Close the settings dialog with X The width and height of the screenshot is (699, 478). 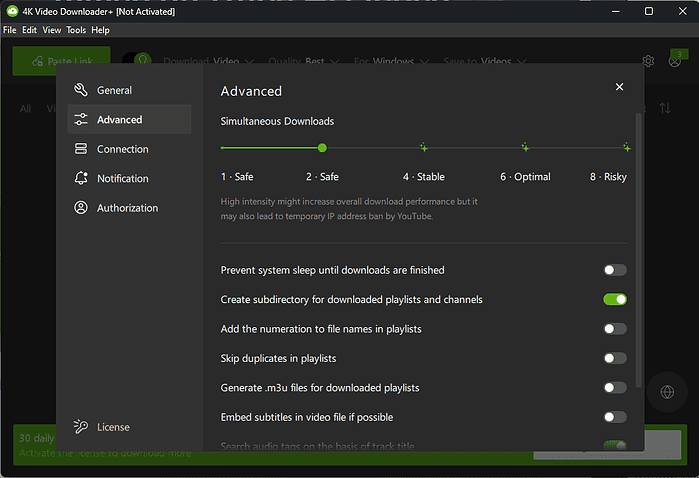(x=619, y=87)
